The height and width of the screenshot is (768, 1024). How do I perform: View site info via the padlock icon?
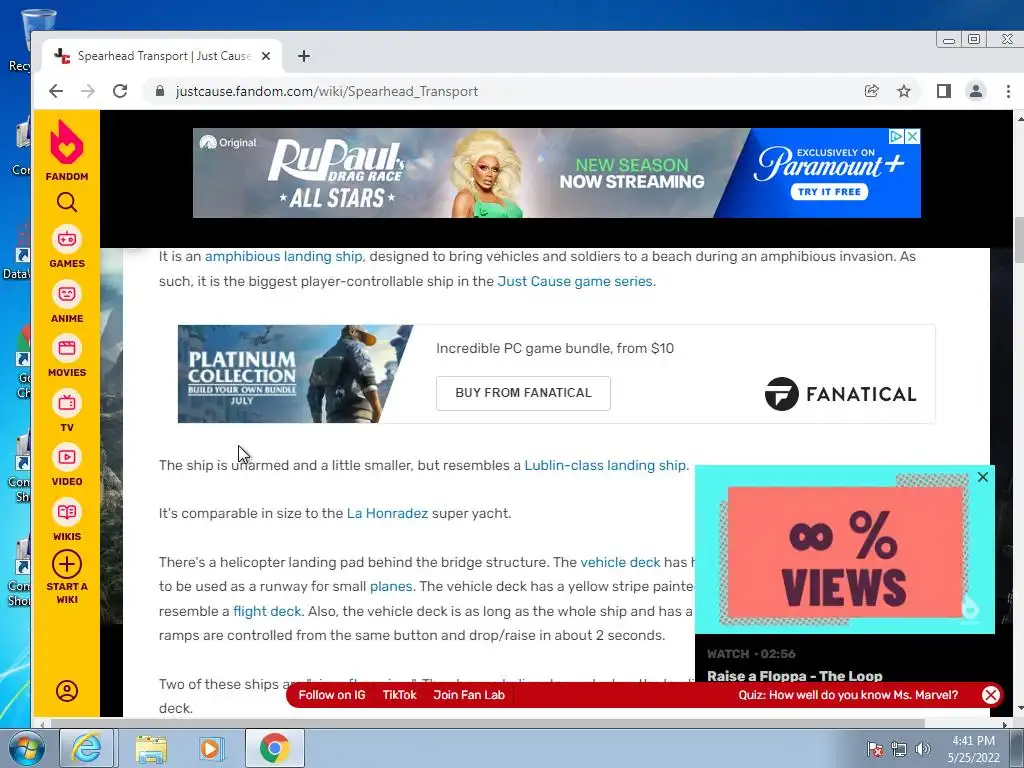[x=160, y=91]
